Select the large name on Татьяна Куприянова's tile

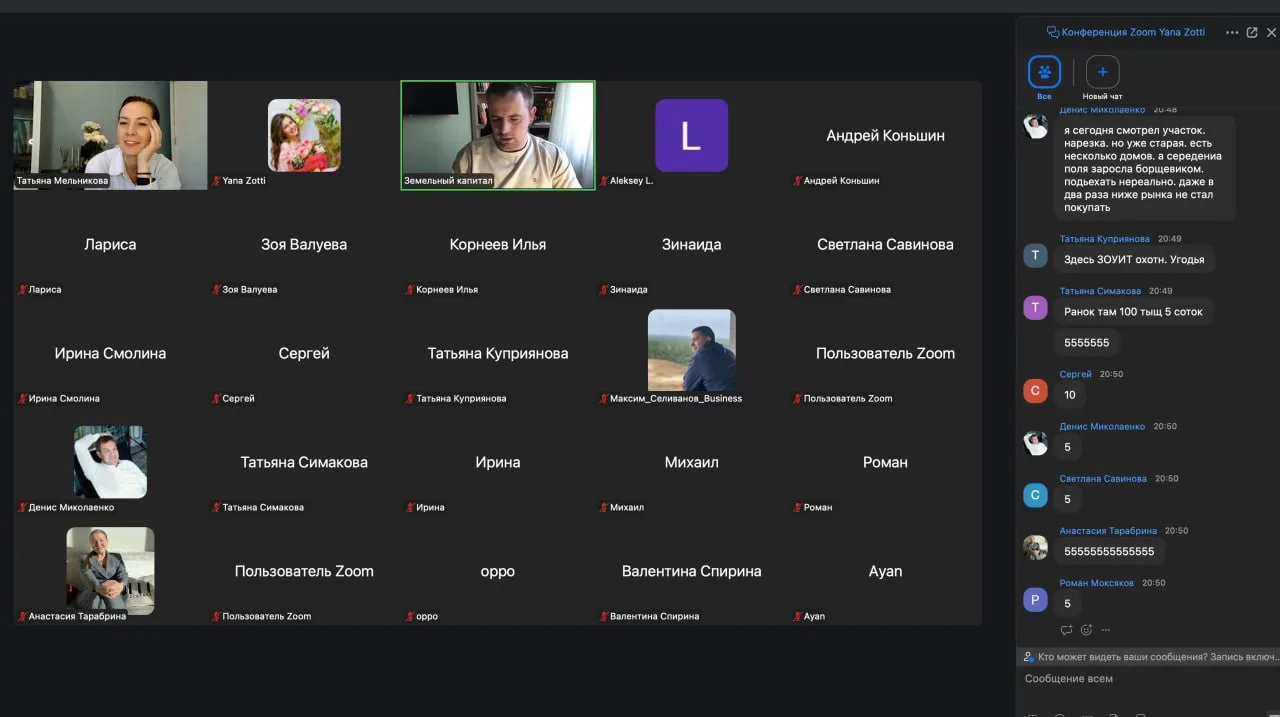[x=498, y=353]
